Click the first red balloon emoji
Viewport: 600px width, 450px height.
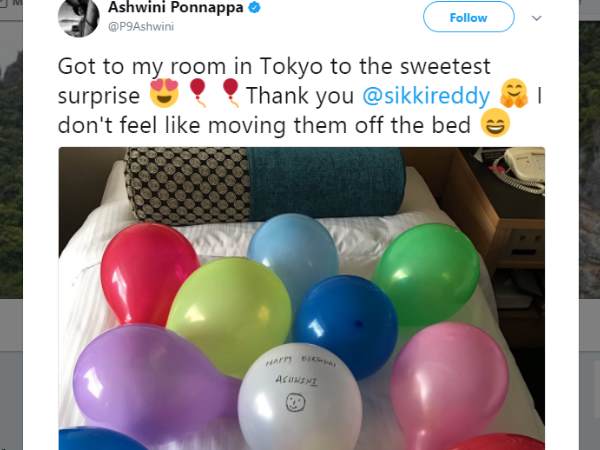pos(198,92)
